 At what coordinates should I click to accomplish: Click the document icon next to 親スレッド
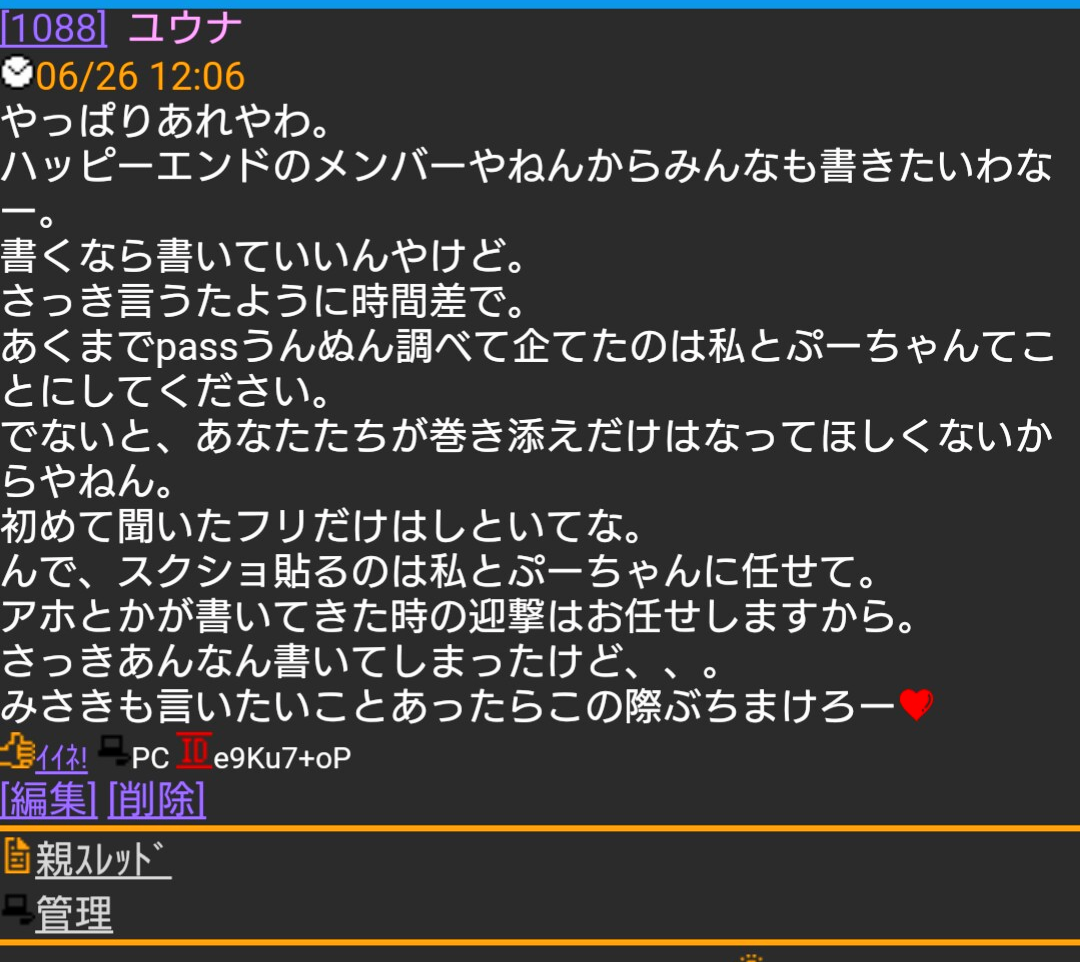[x=17, y=856]
